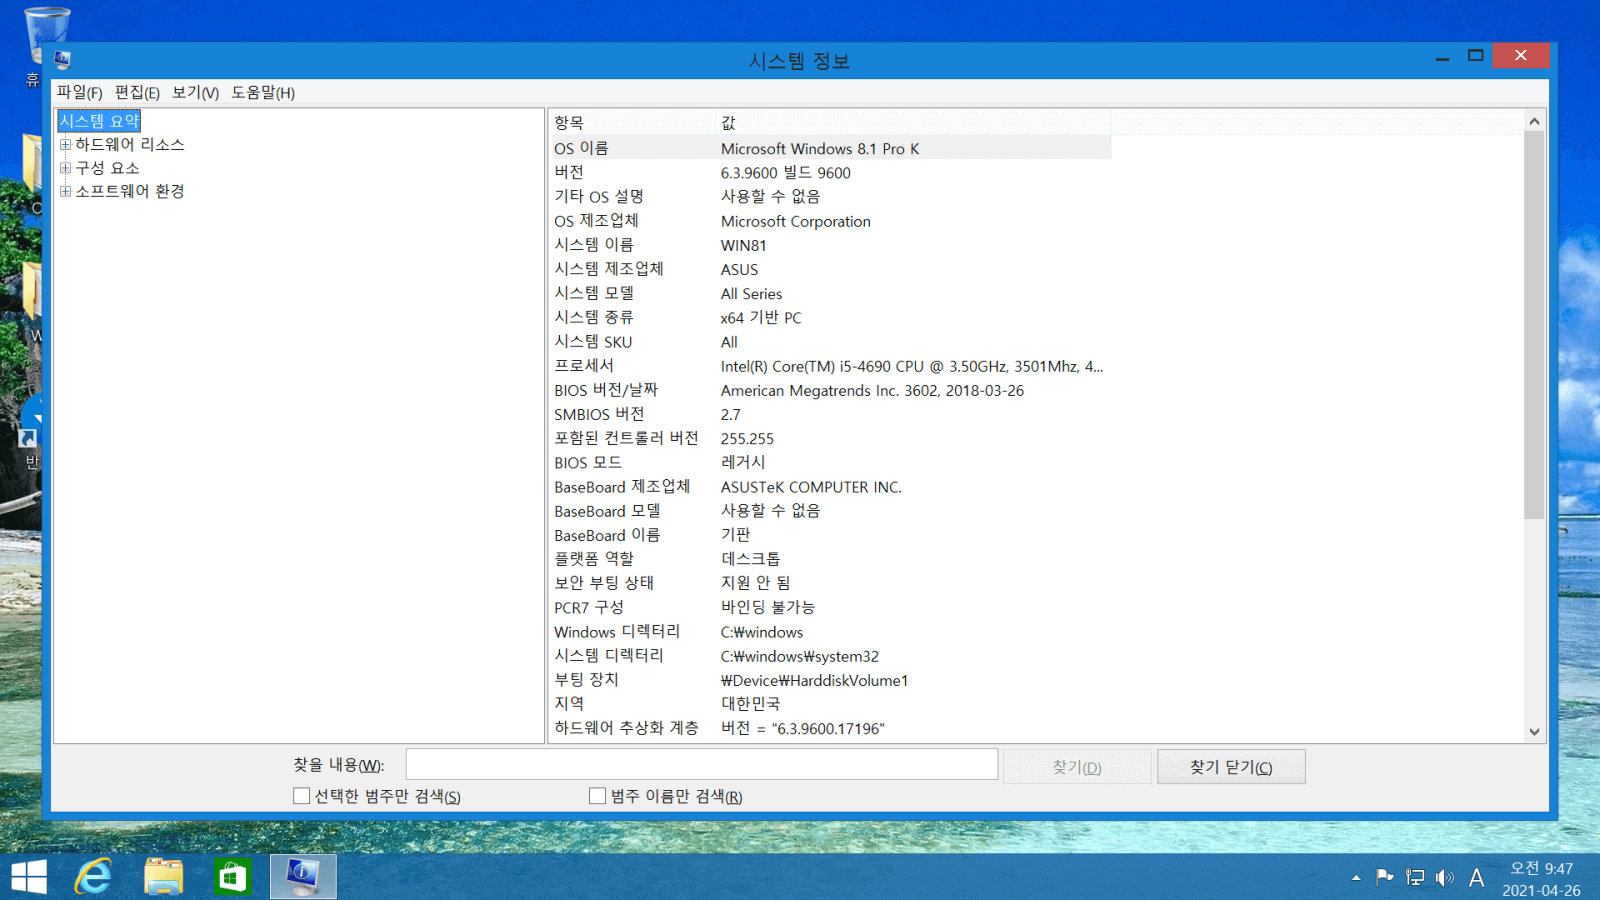The width and height of the screenshot is (1600, 900).
Task: Select the SMBIOS 버전 row
Action: click(830, 415)
